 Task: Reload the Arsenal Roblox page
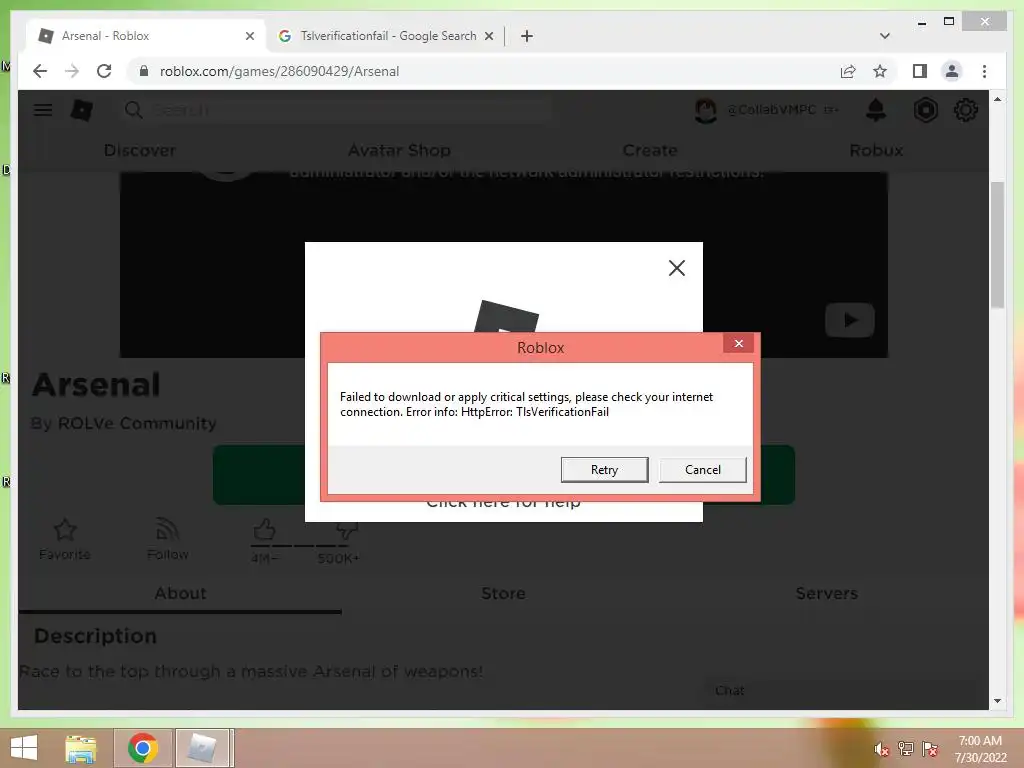[104, 71]
